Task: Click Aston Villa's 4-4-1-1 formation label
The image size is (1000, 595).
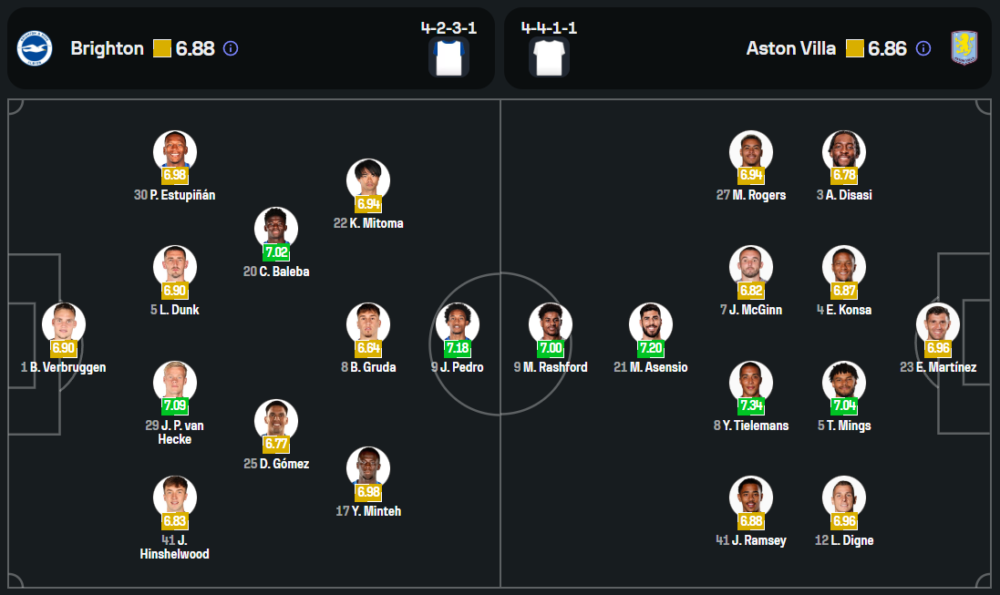Action: 549,28
